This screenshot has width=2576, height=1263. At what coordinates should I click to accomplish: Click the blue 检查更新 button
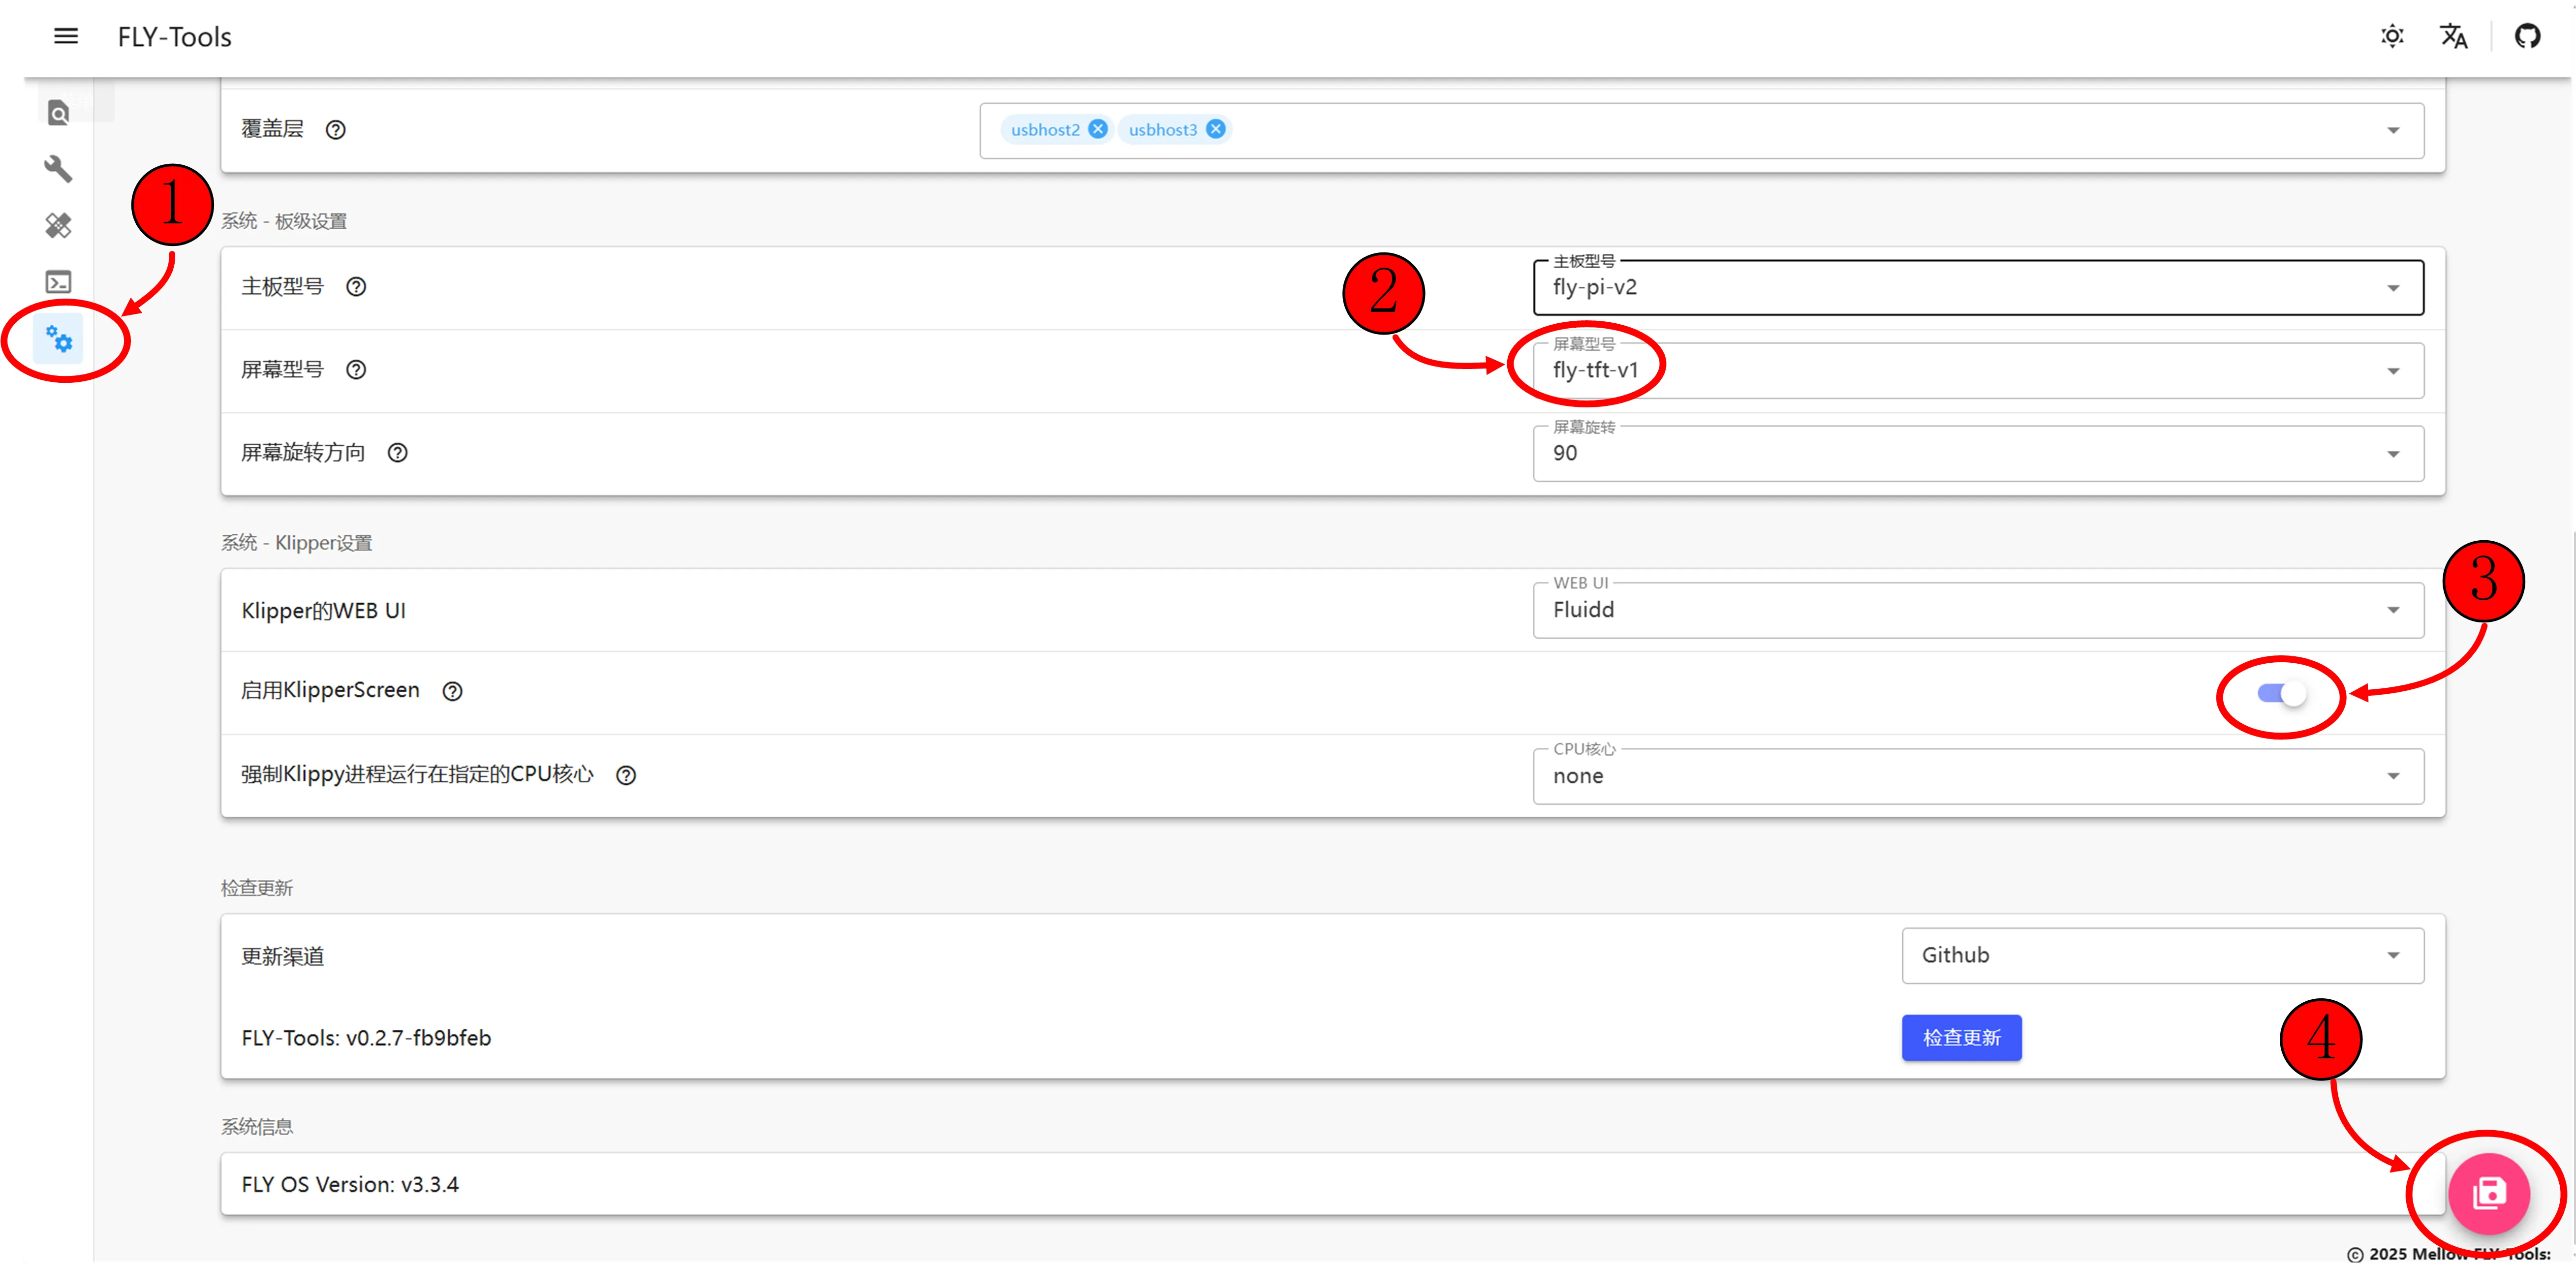click(1961, 1038)
